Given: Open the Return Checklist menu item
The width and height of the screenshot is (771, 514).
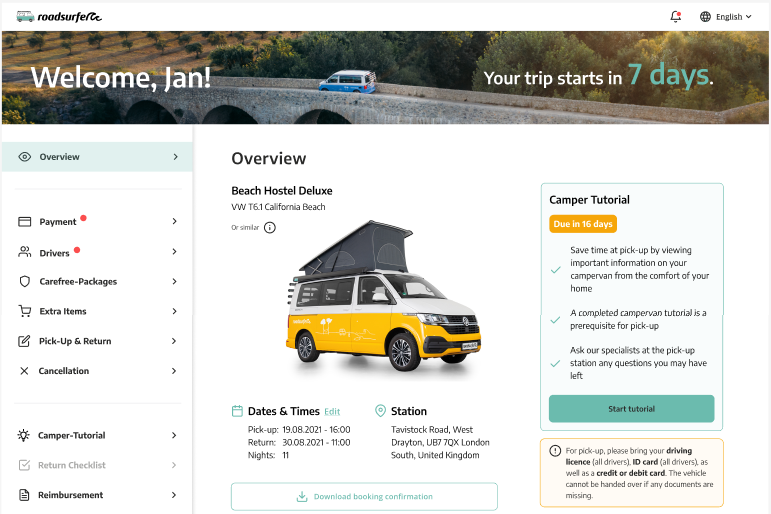Looking at the screenshot, I should [x=97, y=465].
